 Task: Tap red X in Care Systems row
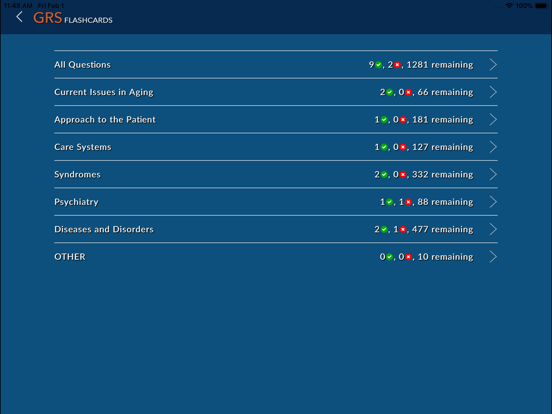(403, 147)
